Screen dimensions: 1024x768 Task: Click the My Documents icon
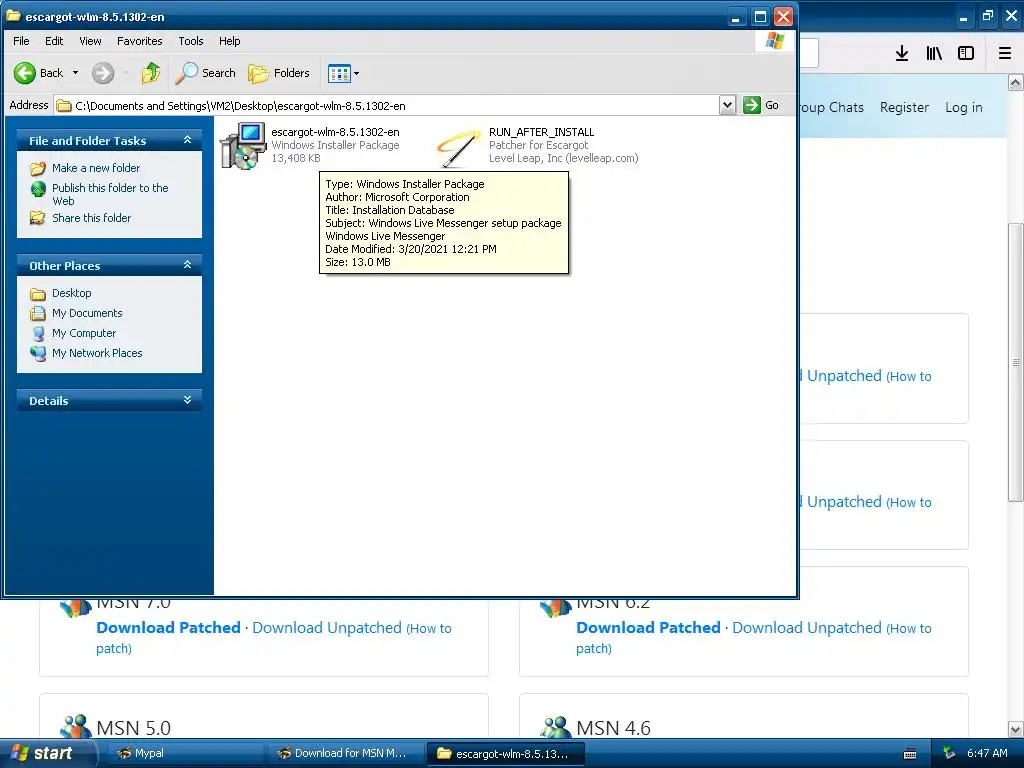(x=38, y=313)
